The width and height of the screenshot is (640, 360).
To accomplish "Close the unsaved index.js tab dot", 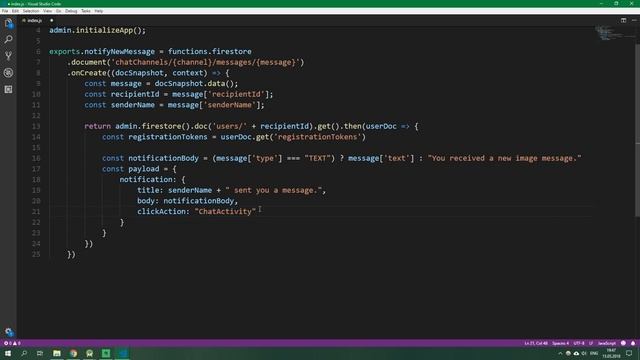I will click(51, 20).
